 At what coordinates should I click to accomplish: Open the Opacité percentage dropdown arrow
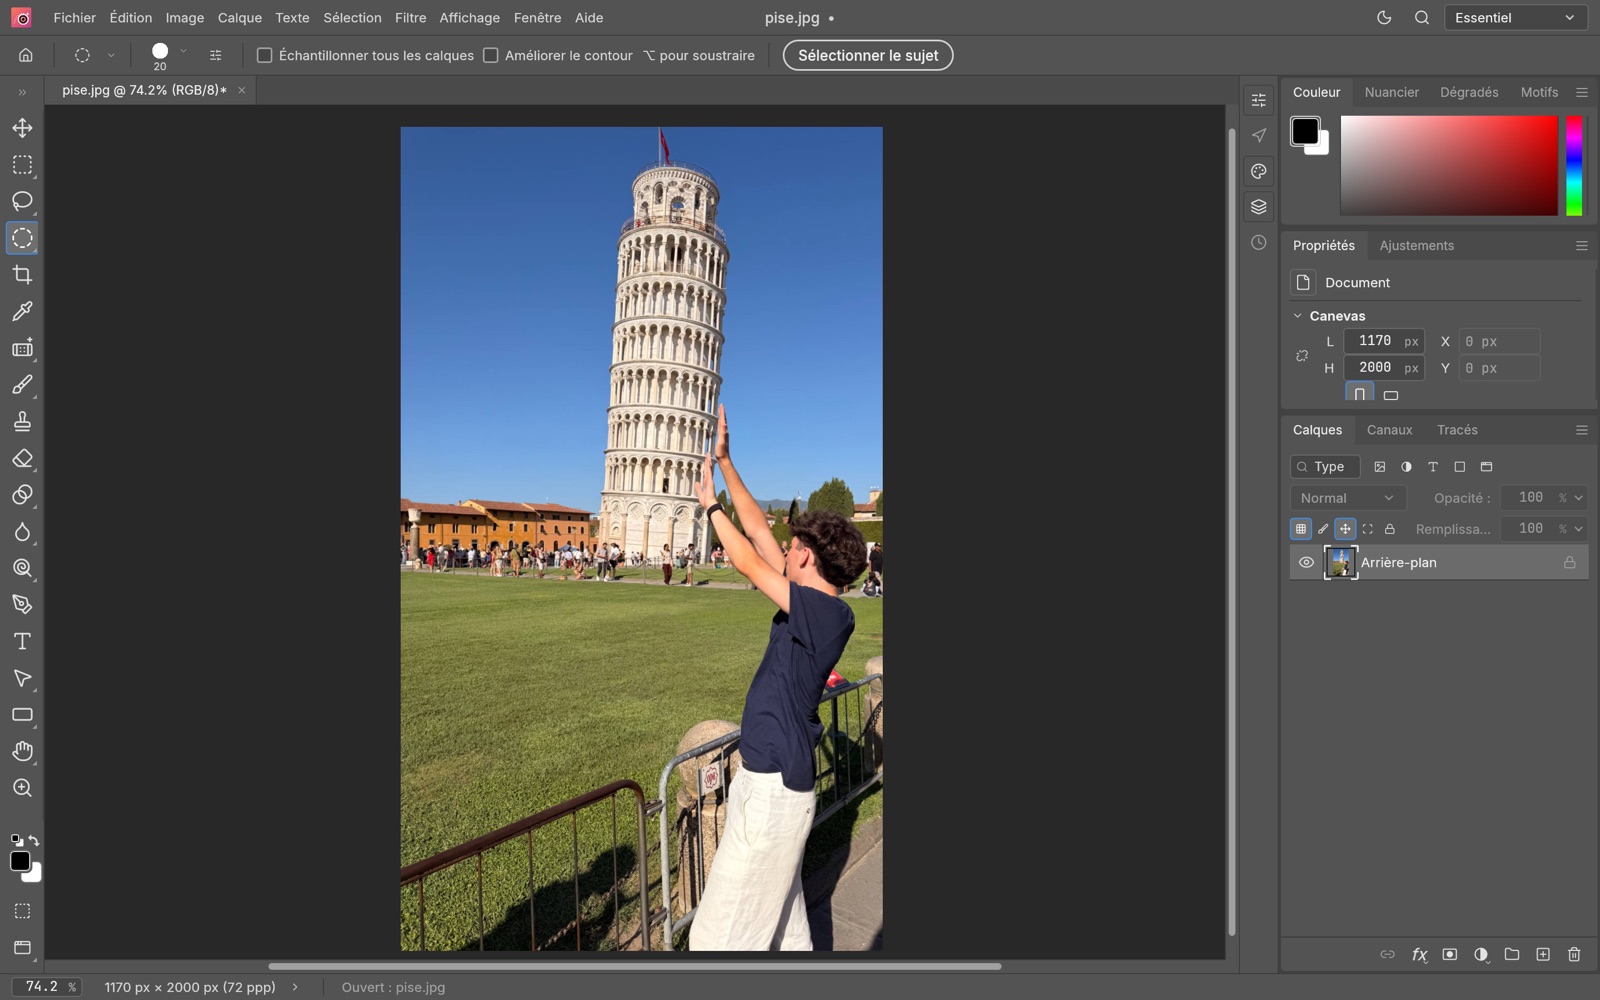(1579, 498)
